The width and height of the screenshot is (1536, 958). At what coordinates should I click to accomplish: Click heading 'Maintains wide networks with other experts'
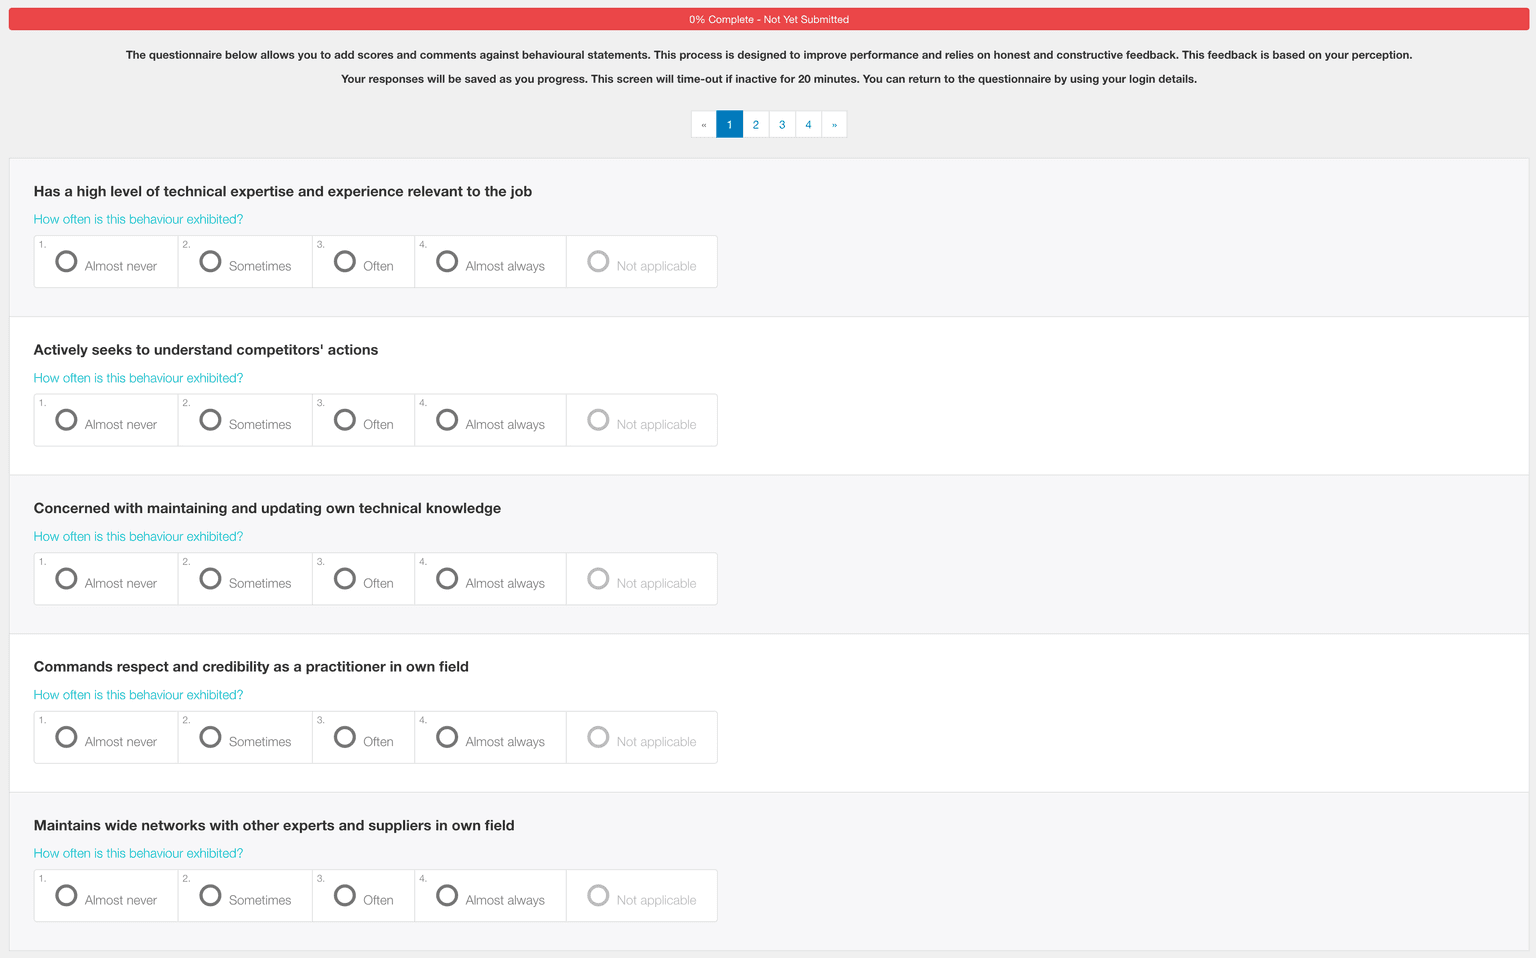tap(274, 825)
